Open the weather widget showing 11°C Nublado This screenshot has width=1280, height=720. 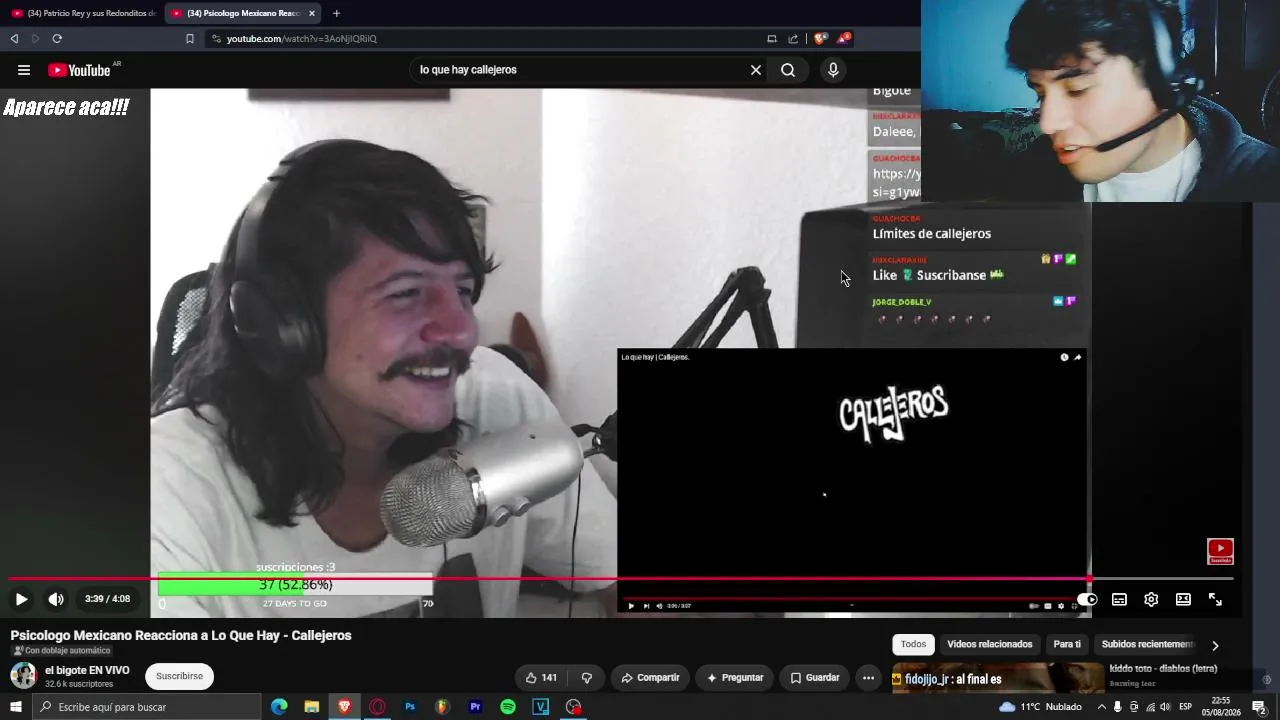1040,707
